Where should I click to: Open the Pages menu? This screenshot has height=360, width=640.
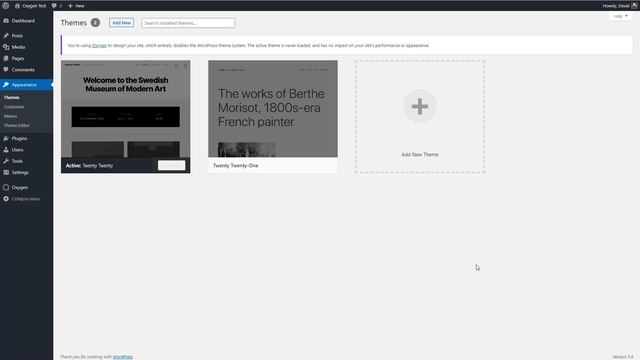(x=18, y=59)
